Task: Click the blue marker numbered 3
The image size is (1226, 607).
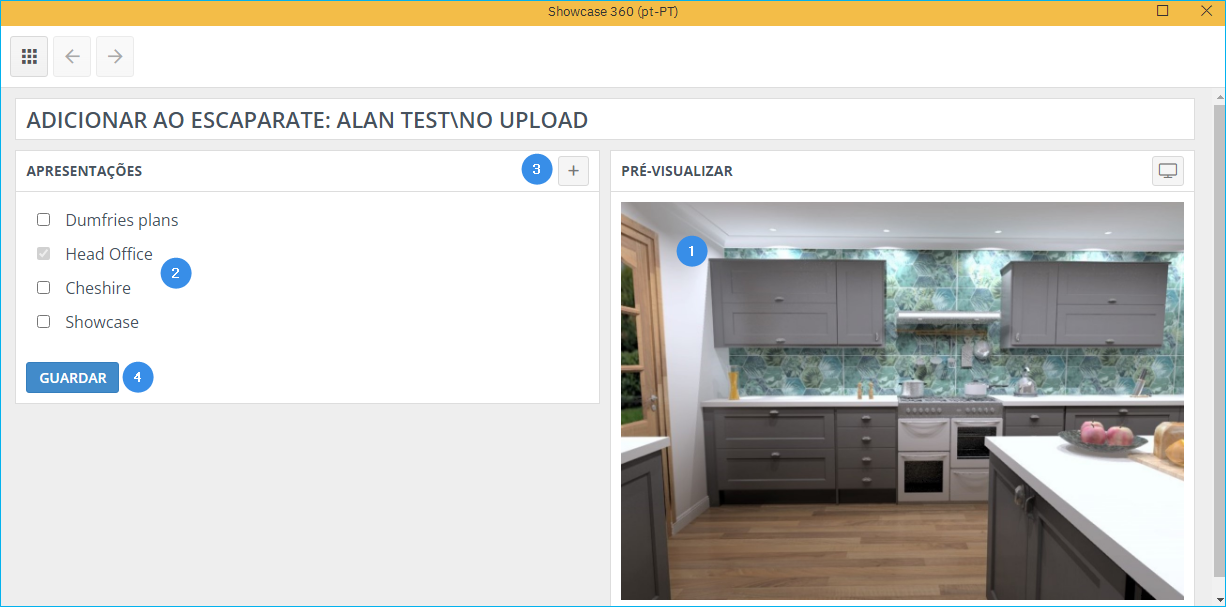Action: (x=537, y=170)
